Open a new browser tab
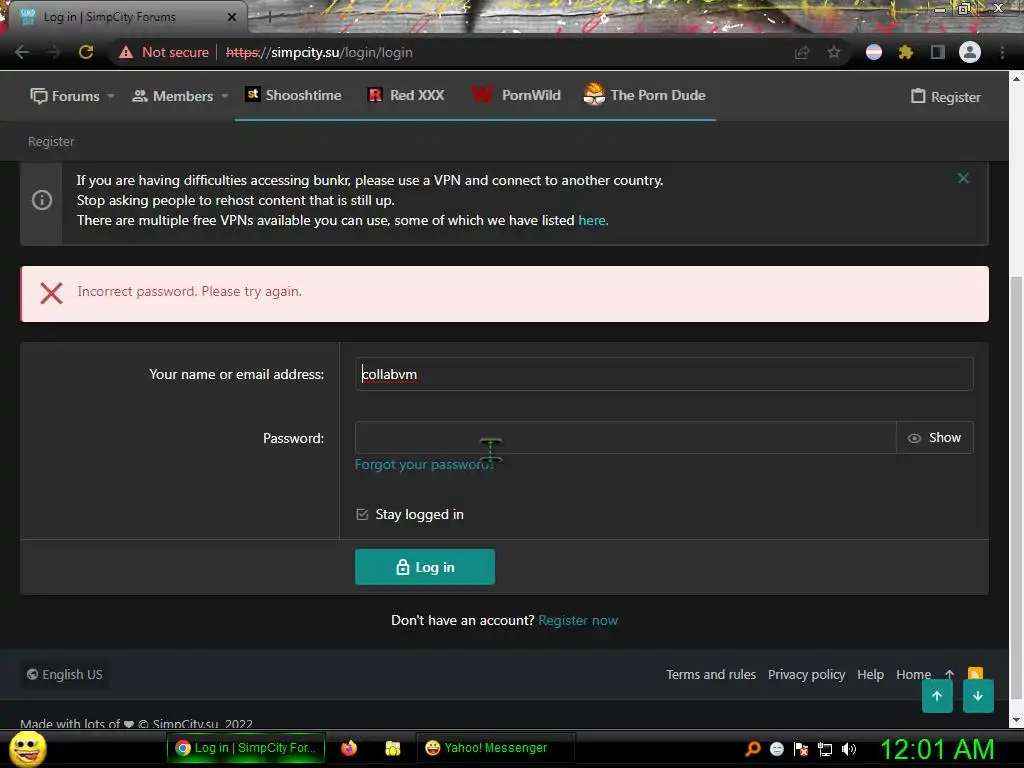This screenshot has height=768, width=1024. pyautogui.click(x=270, y=17)
